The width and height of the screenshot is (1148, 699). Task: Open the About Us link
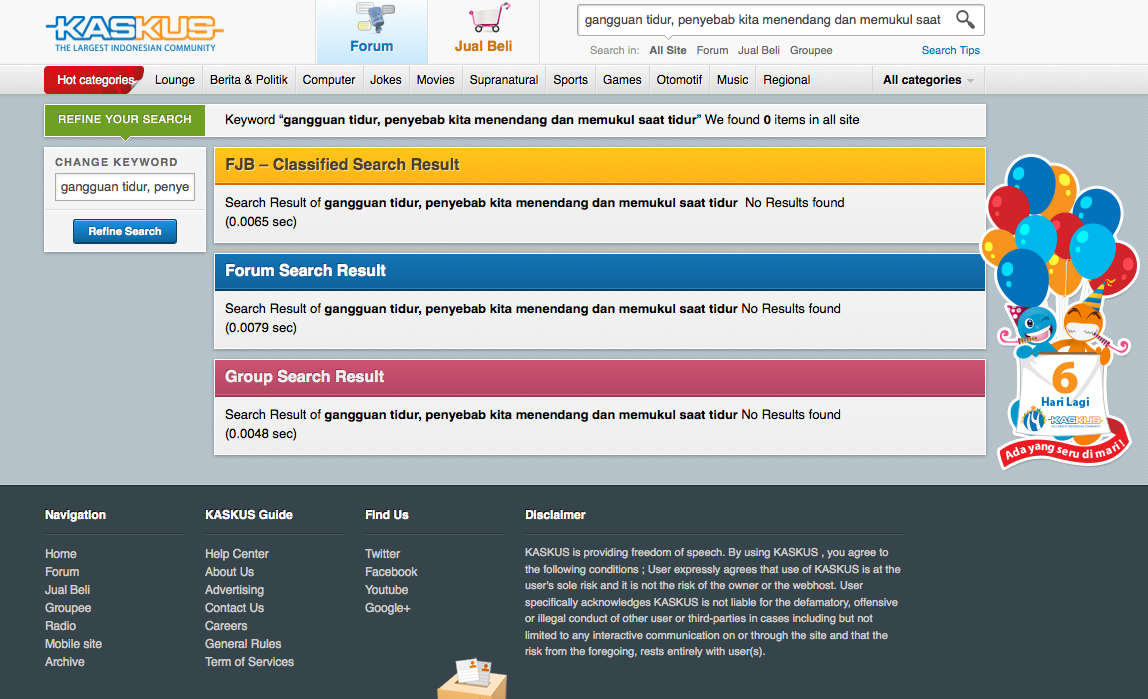click(x=229, y=572)
